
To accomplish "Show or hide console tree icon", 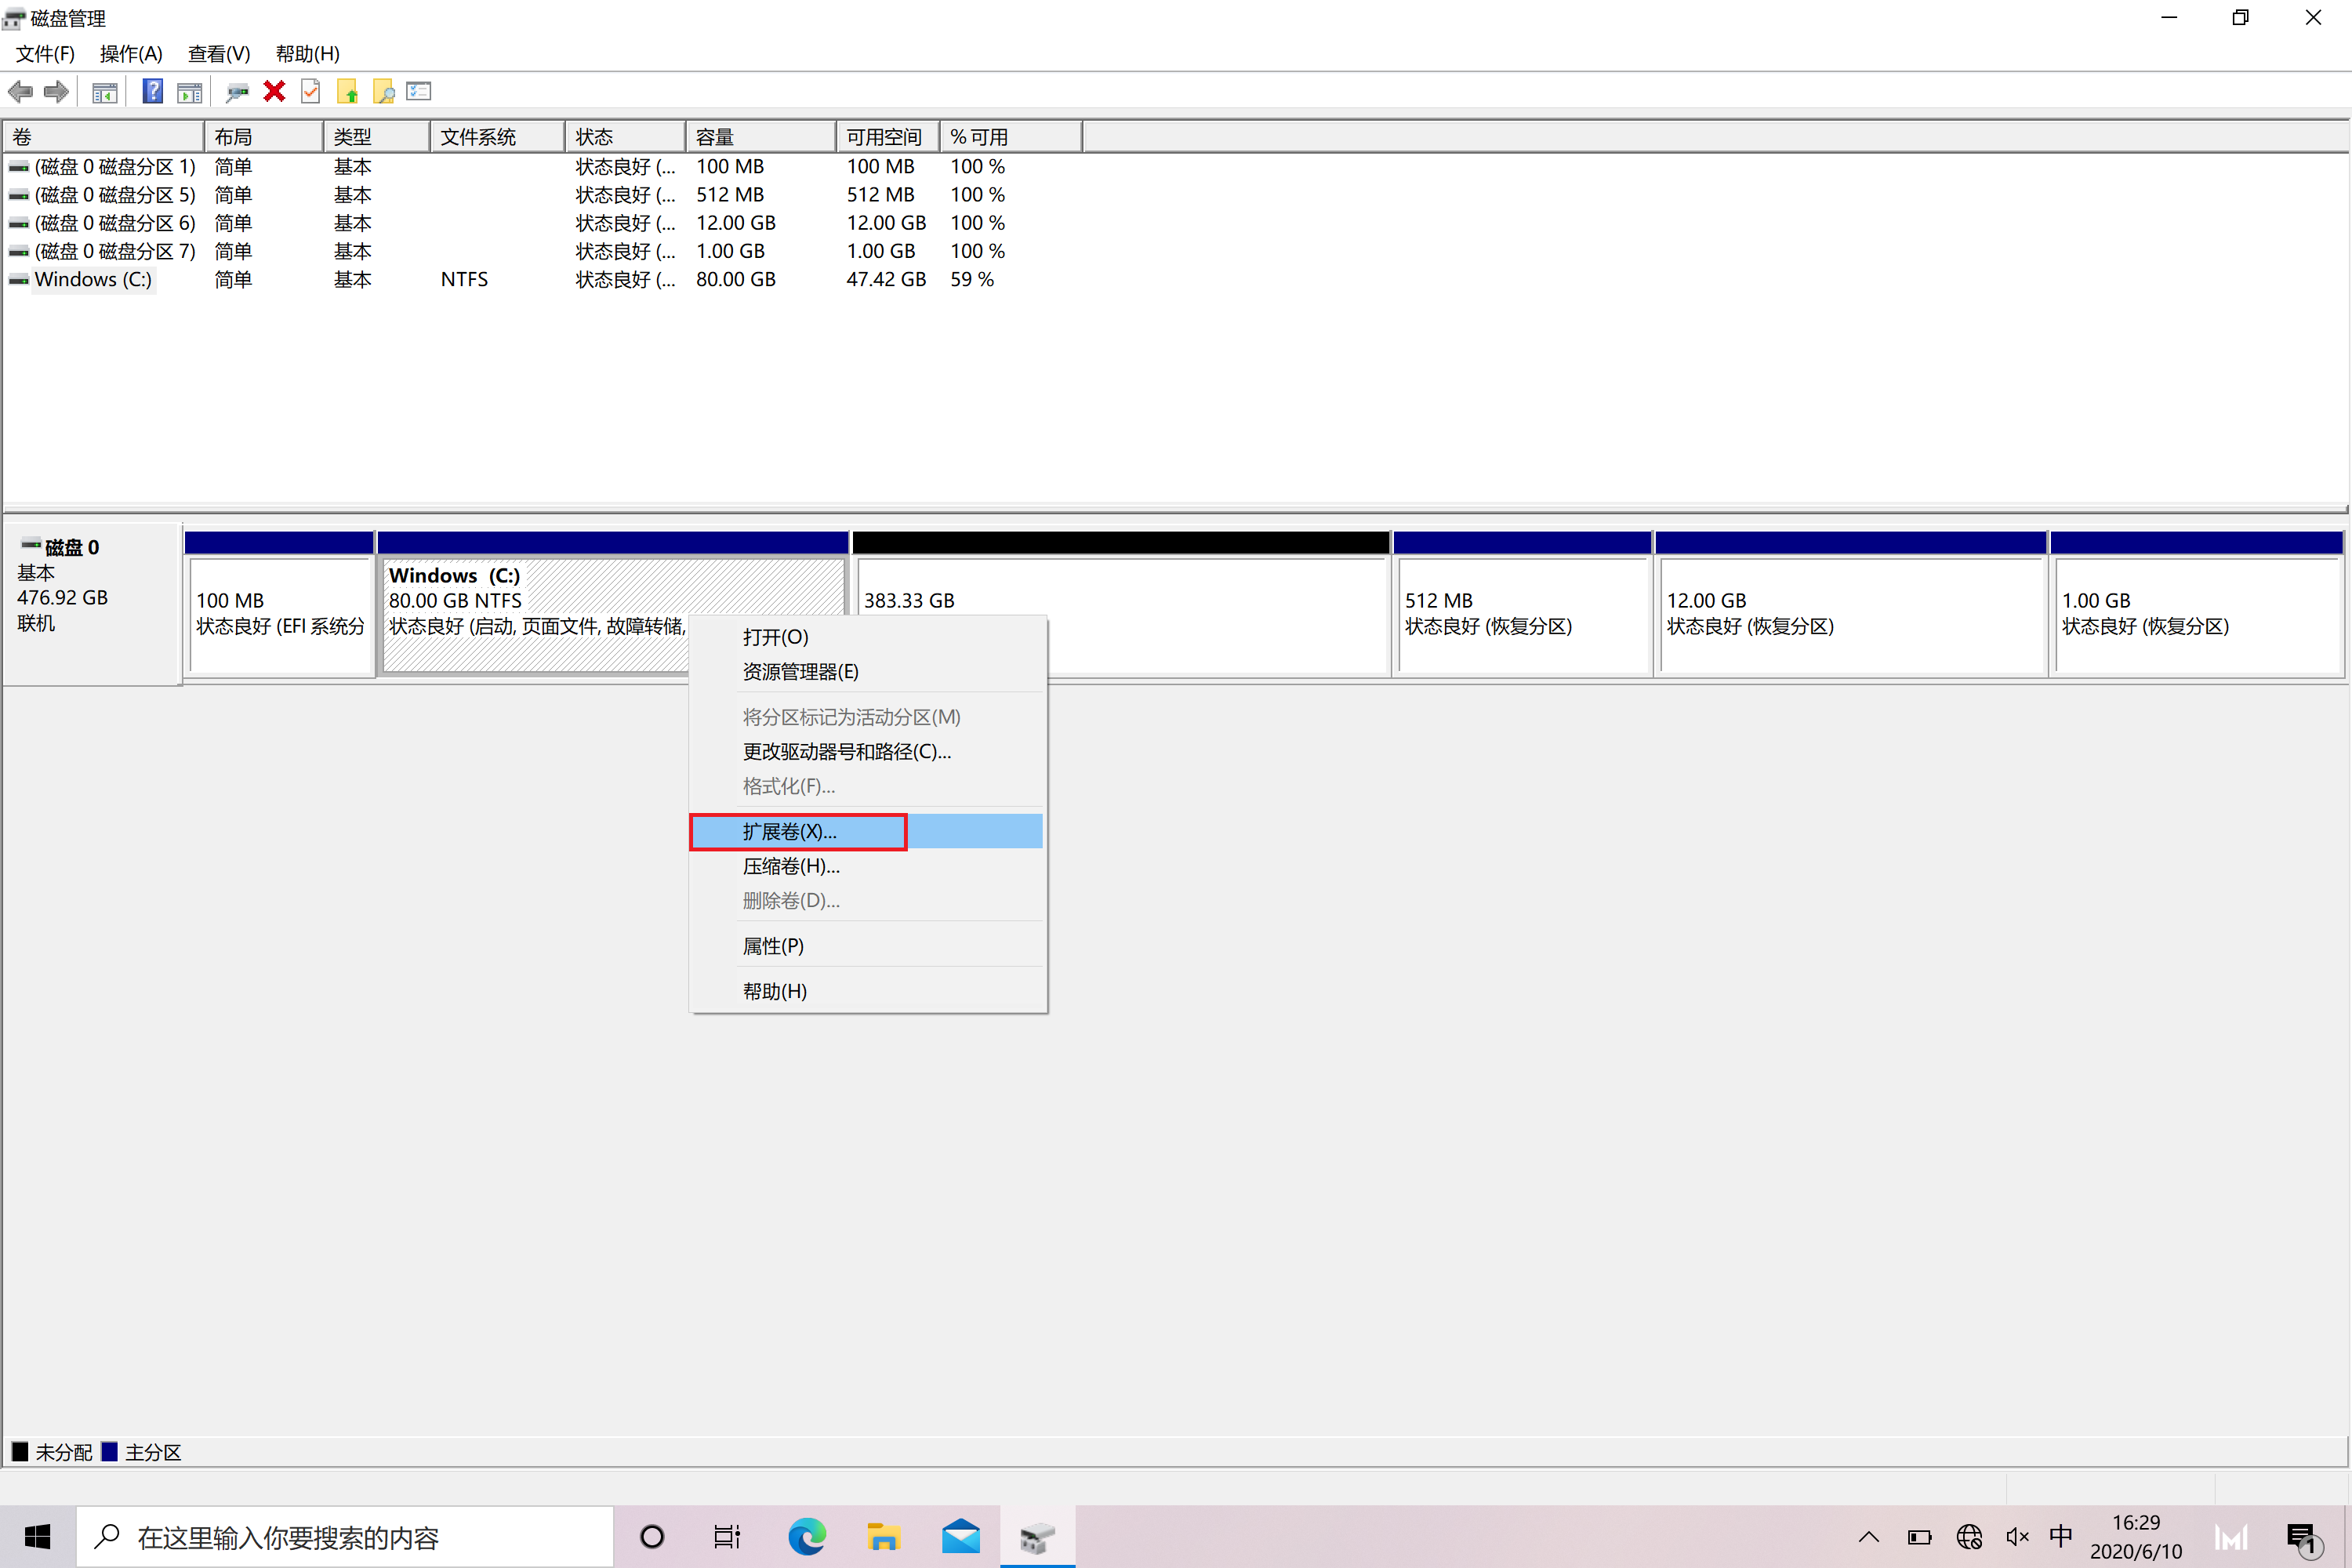I will tap(104, 92).
